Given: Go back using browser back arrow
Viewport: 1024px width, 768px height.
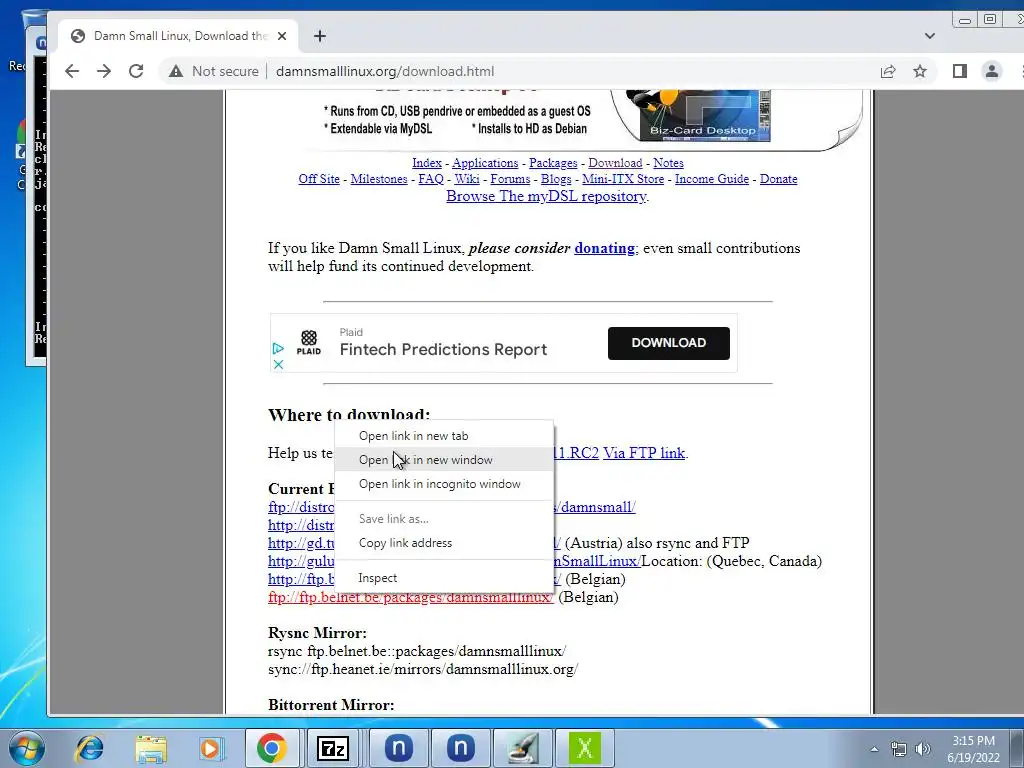Looking at the screenshot, I should 72,71.
